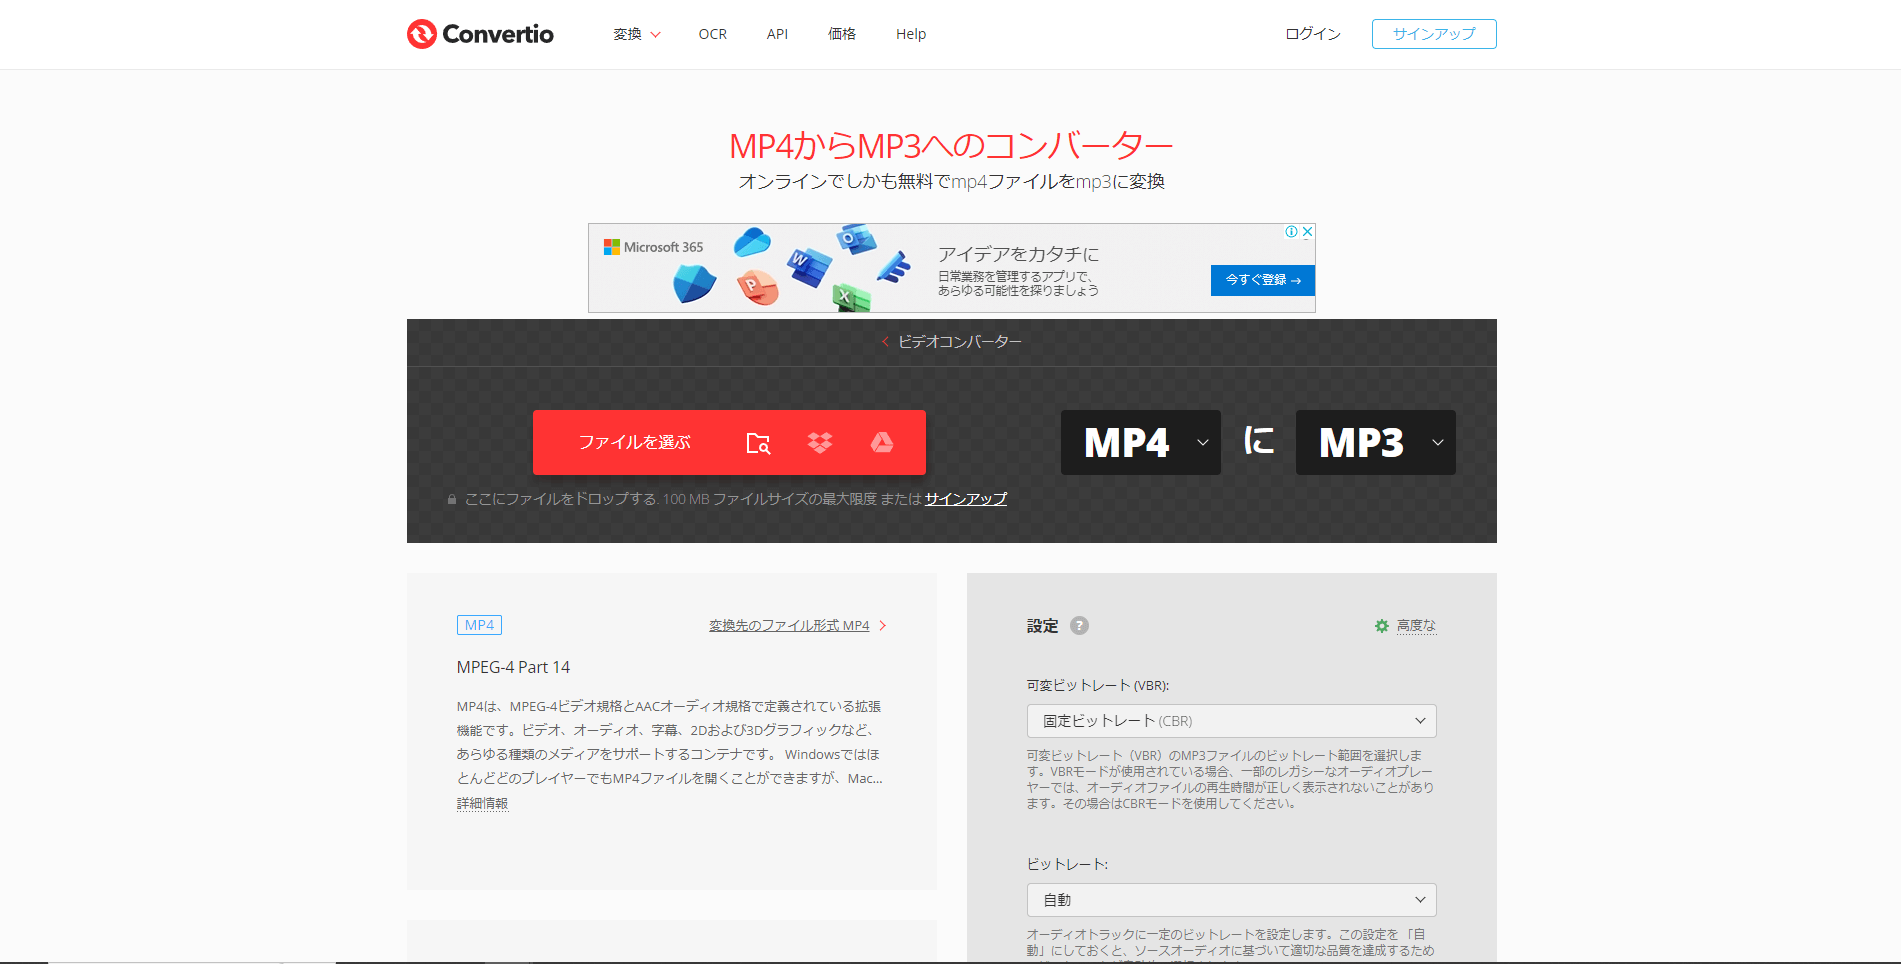Click the browse folder search icon
Screen dimensions: 1901x964
[x=759, y=443]
